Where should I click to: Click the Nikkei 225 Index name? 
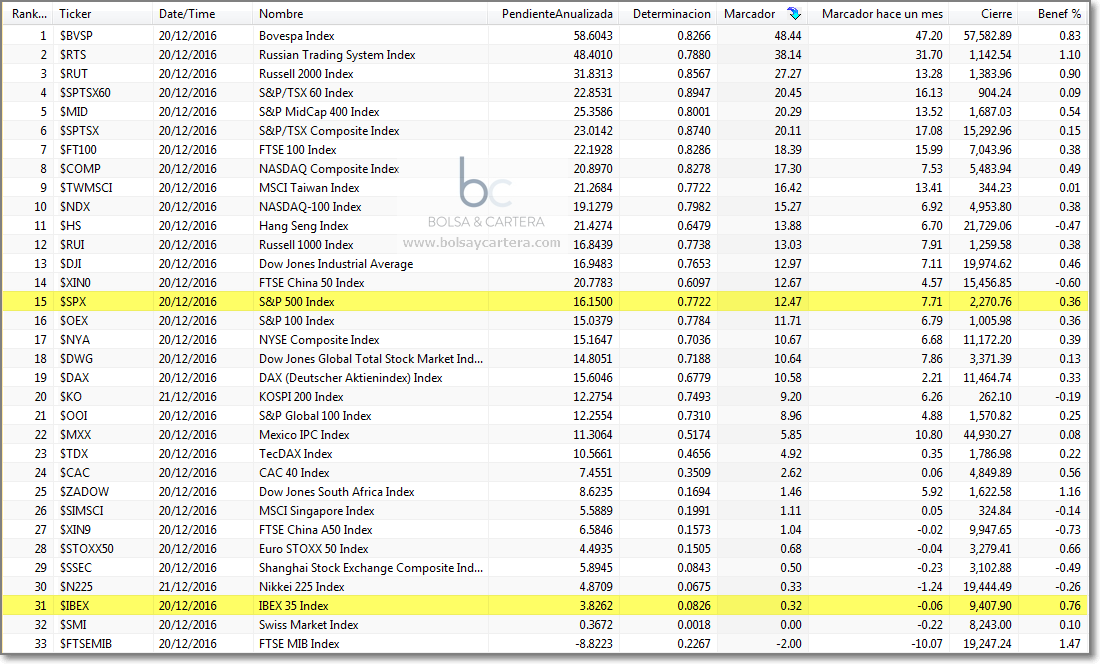tap(302, 586)
